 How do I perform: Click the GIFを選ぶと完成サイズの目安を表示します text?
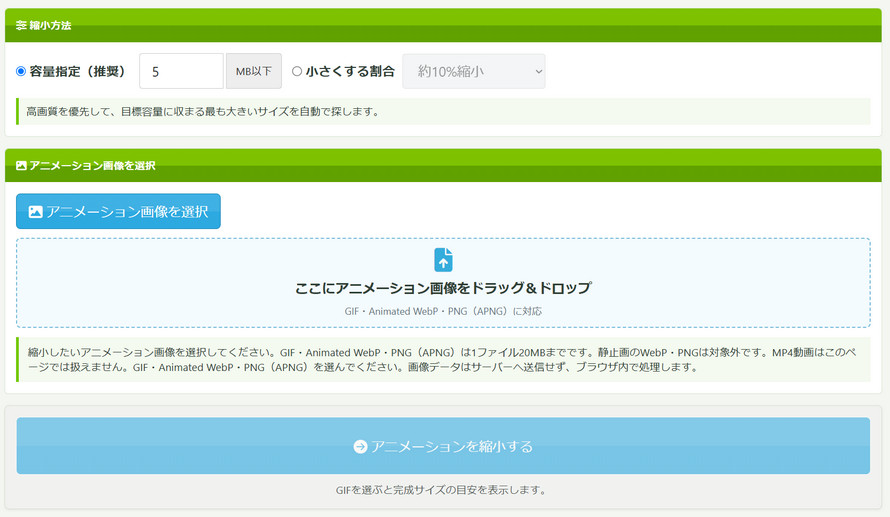(x=441, y=490)
